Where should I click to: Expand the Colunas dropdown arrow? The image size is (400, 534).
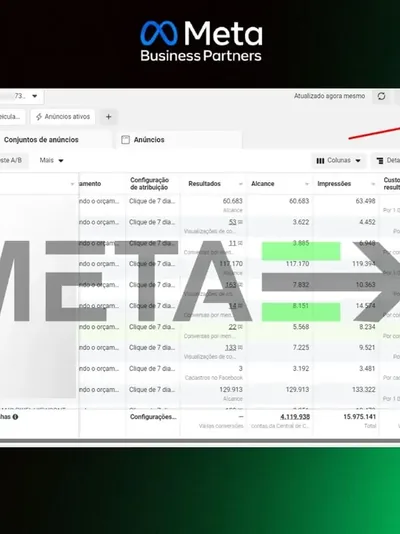(358, 161)
